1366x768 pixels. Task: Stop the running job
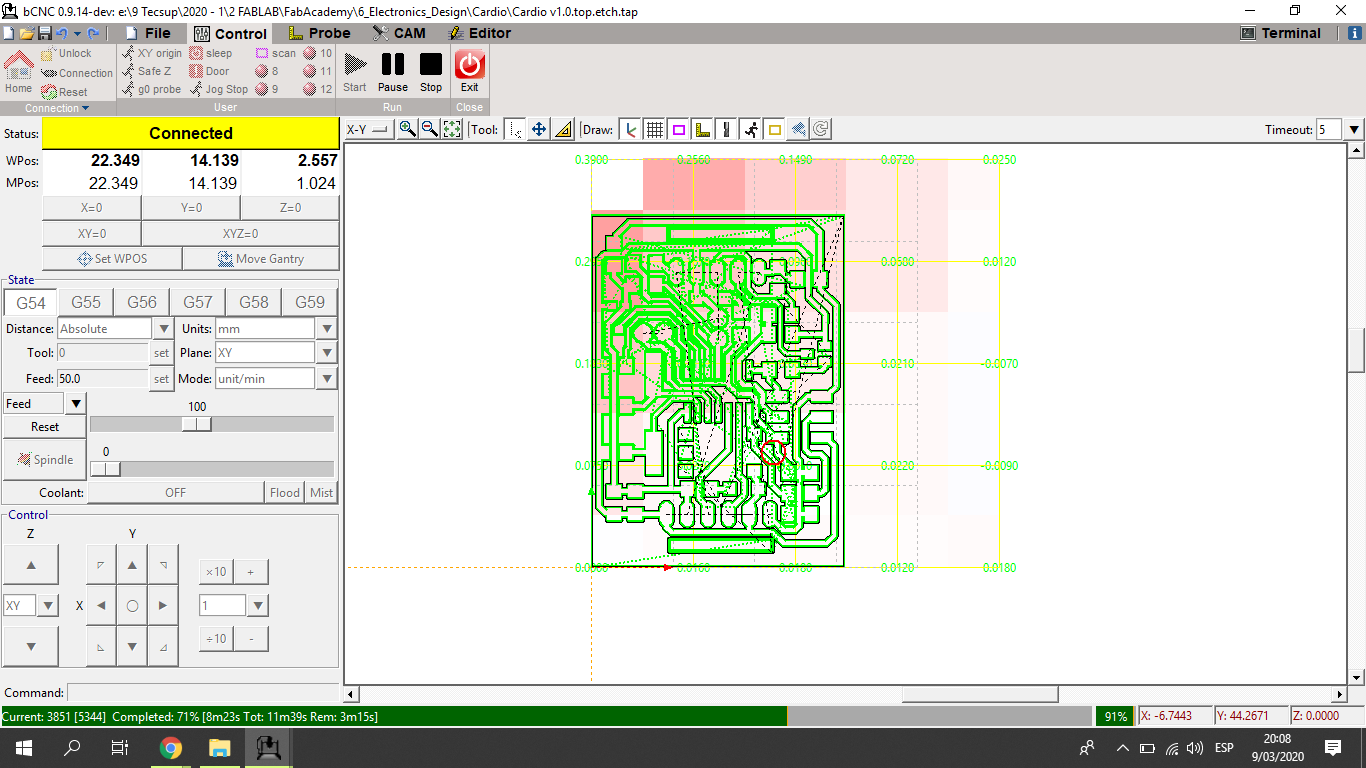click(431, 72)
